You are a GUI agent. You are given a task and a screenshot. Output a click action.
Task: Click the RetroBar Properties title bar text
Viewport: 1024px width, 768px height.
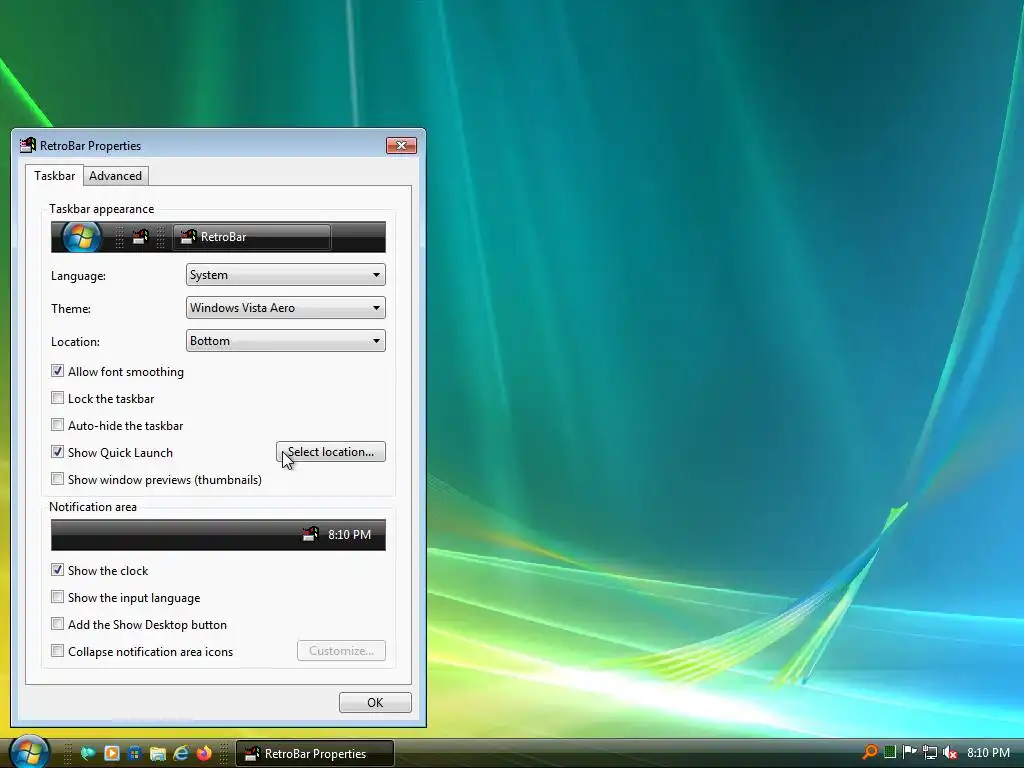tap(90, 146)
